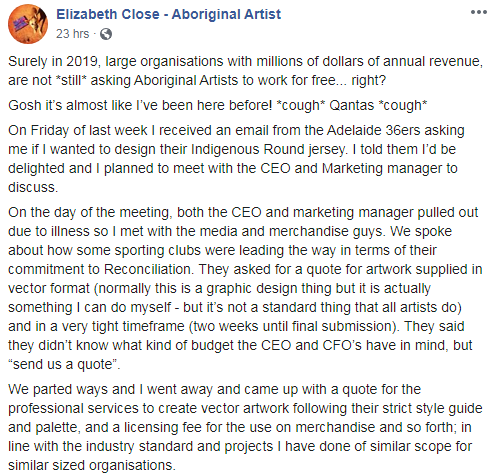Click the words 'vector format' in the post
Viewport: 495px width, 476px height.
pos(49,288)
